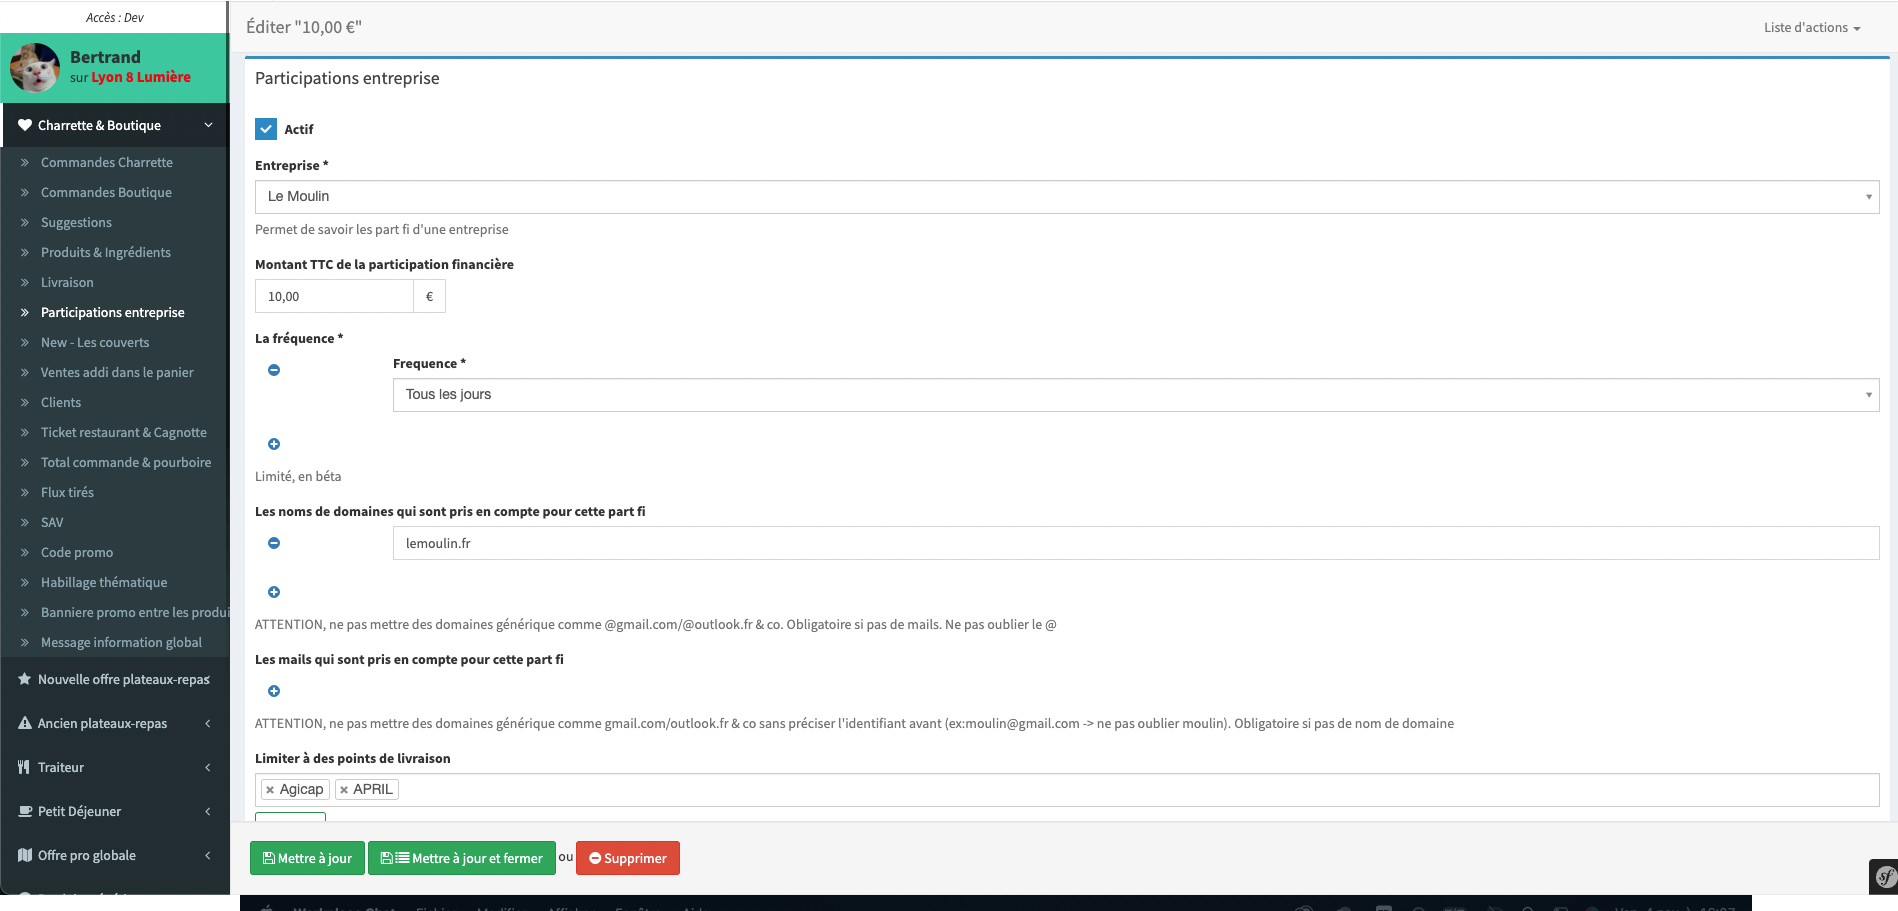Go to Suggestions in sidebar
Viewport: 1898px width, 911px height.
pos(76,222)
